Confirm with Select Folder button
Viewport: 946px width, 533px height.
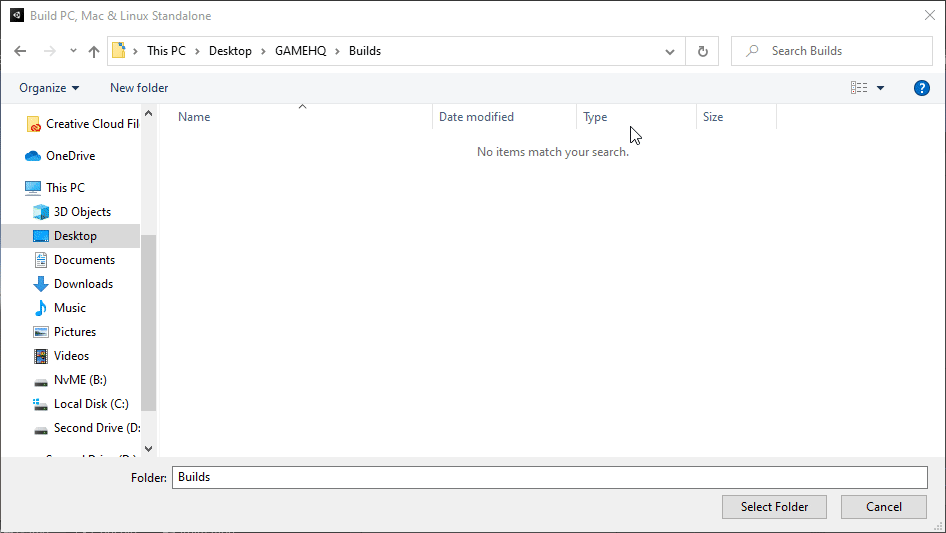(x=774, y=507)
